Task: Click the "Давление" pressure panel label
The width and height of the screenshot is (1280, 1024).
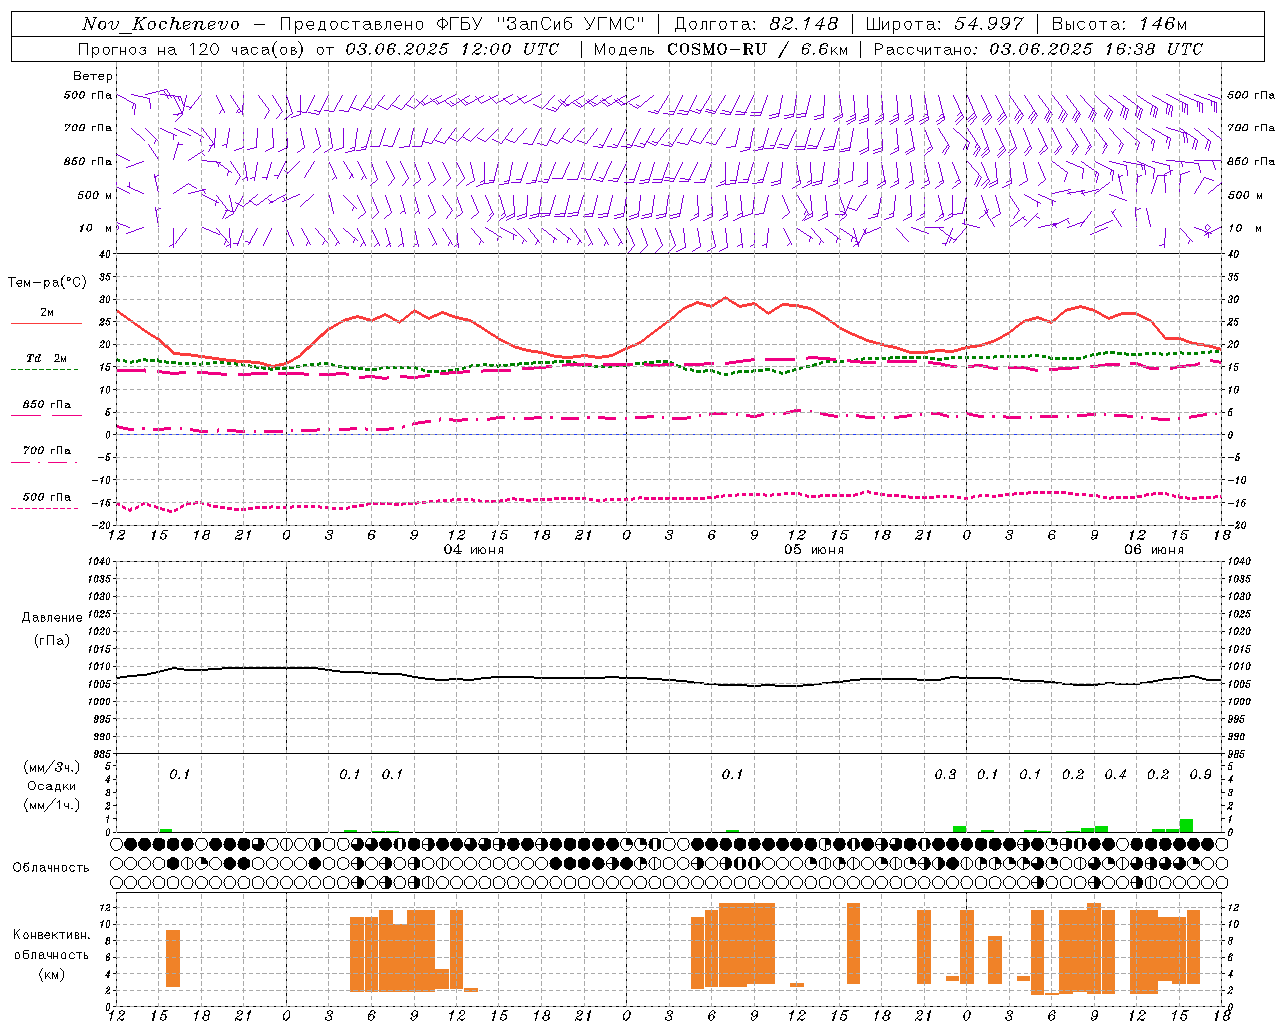Action: click(x=50, y=618)
